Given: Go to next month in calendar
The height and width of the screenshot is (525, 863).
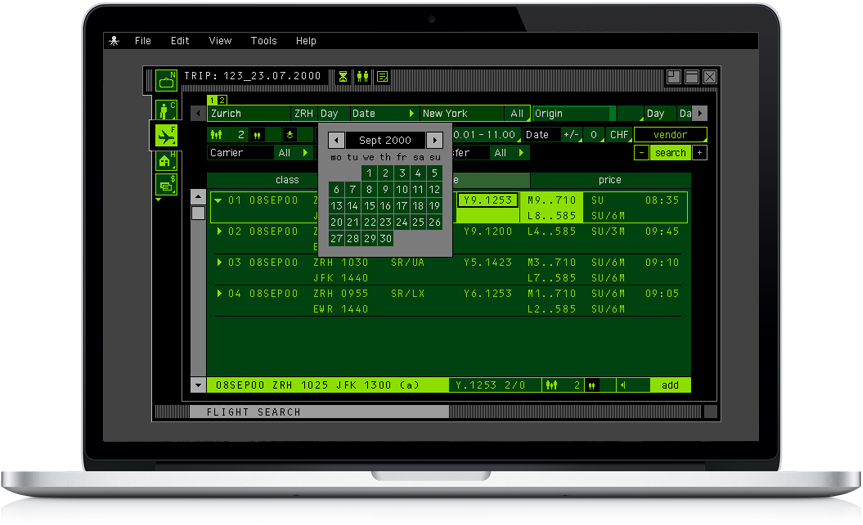Looking at the screenshot, I should 434,141.
